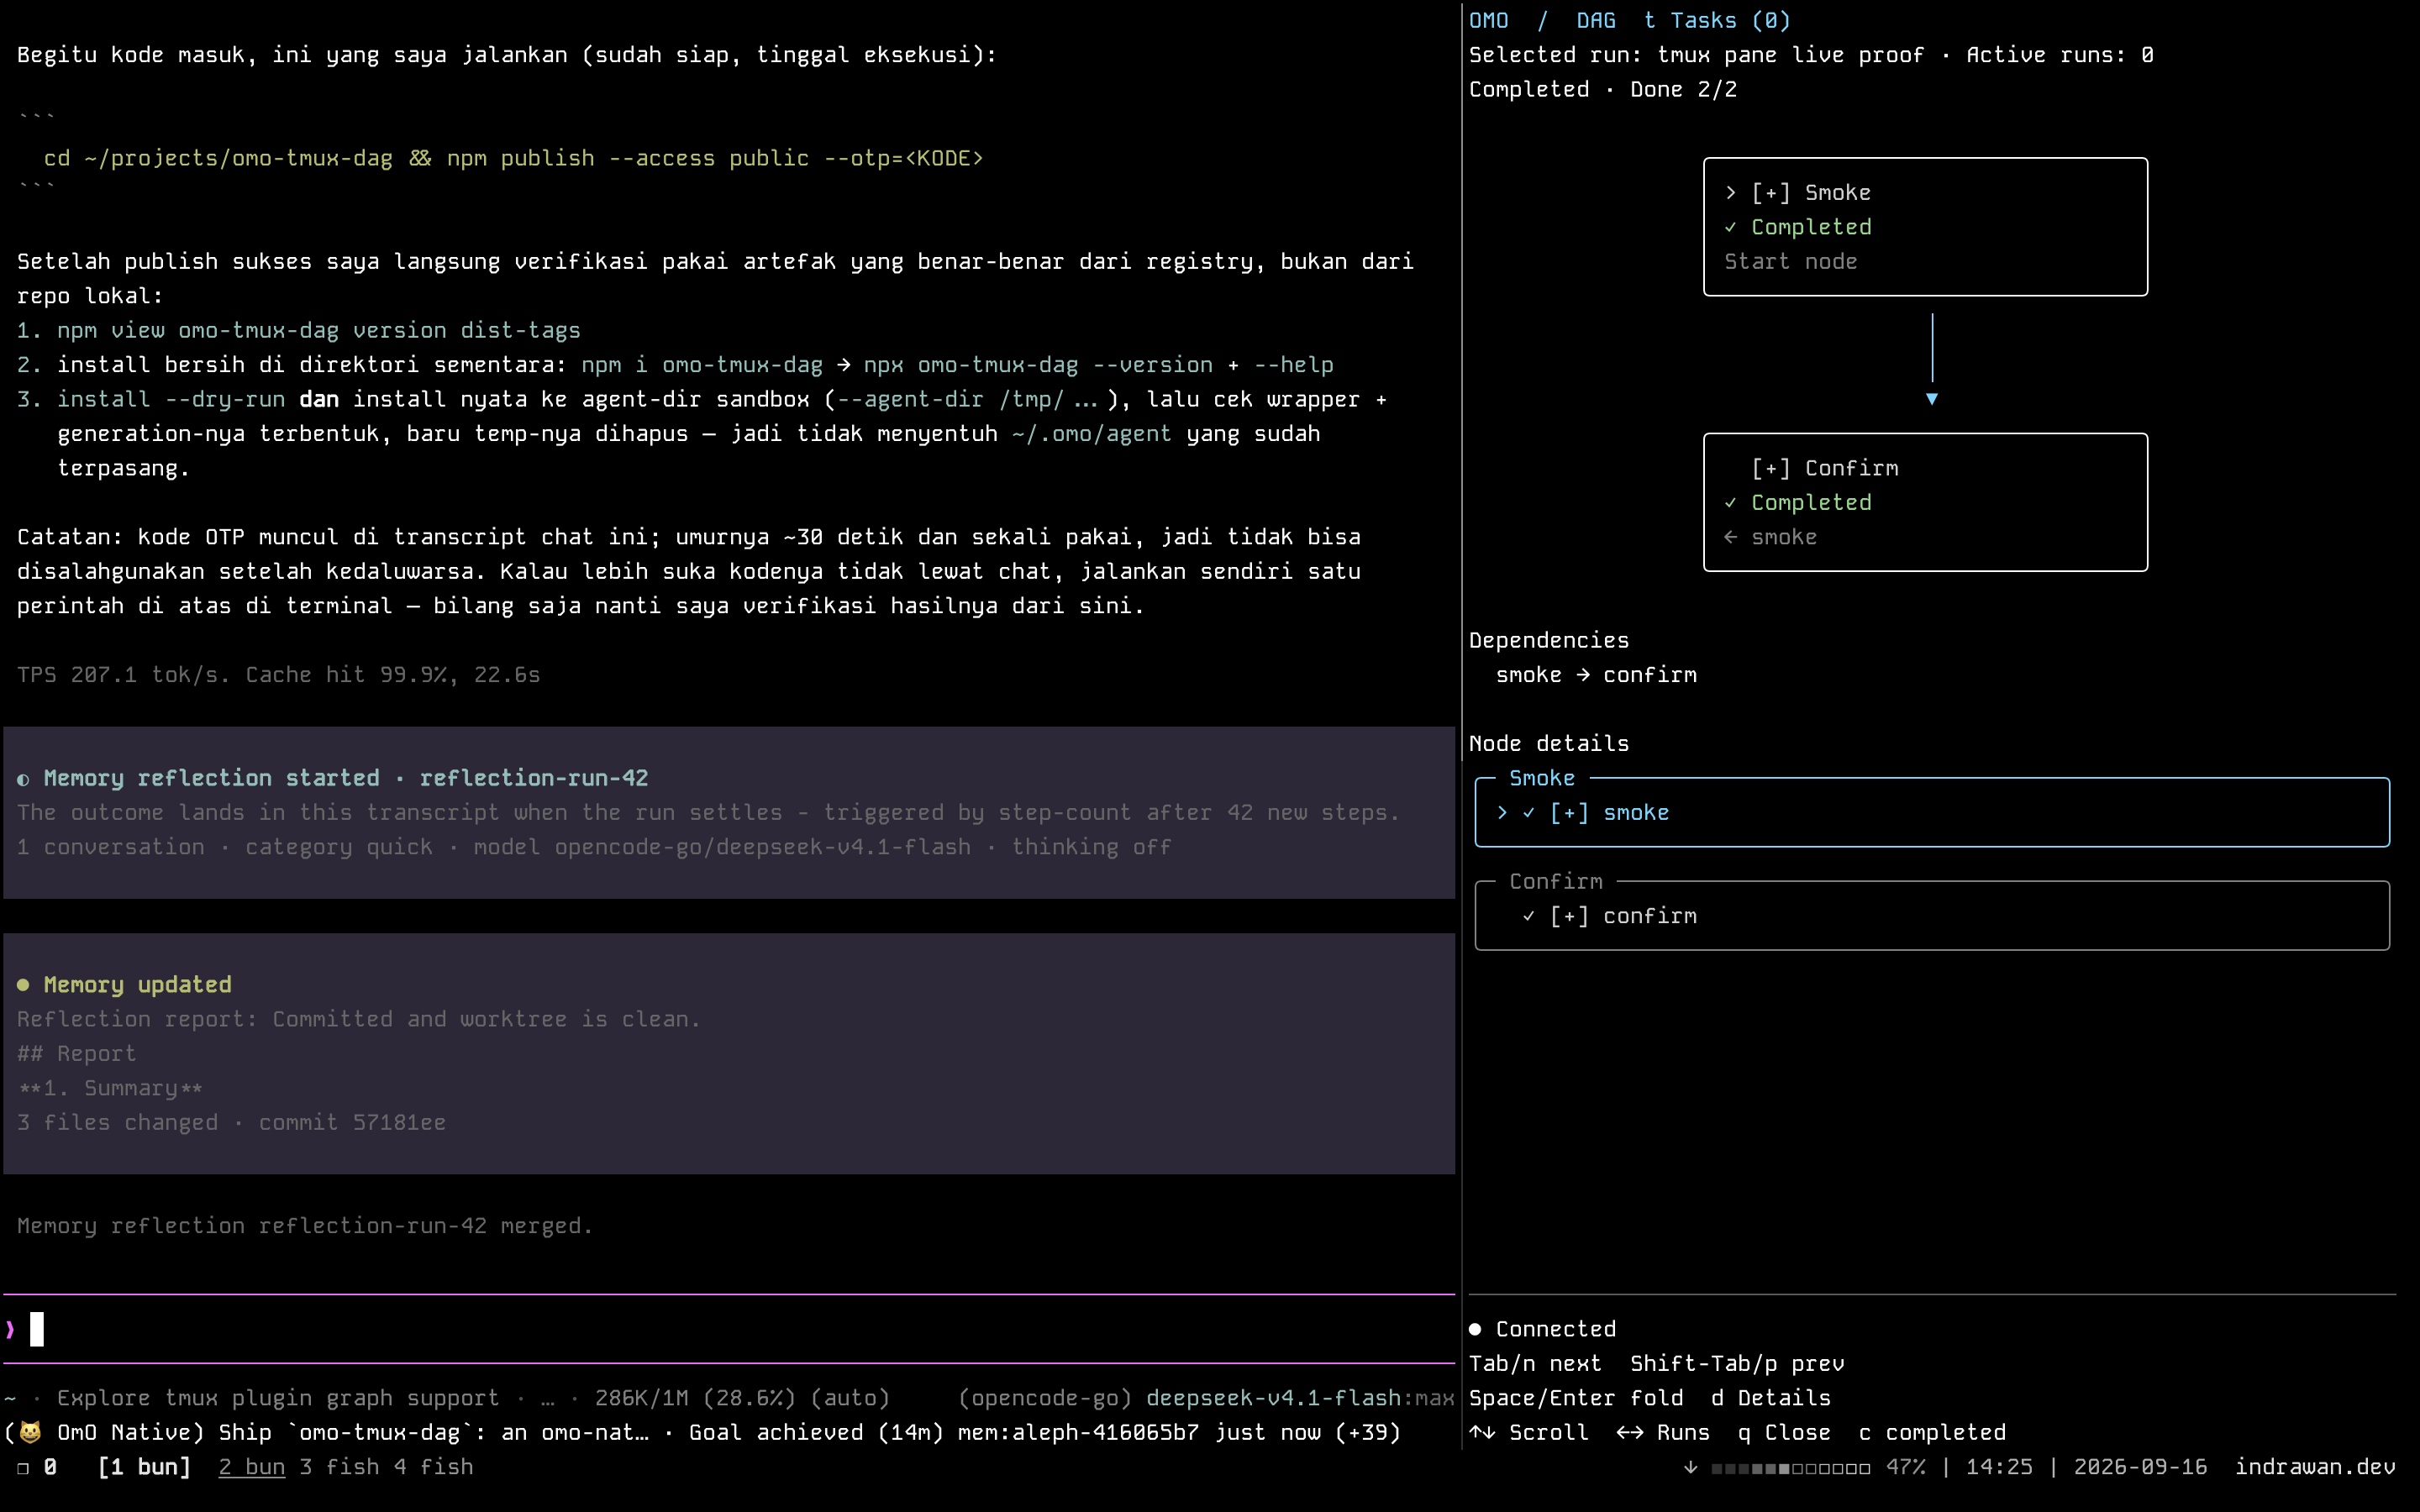Click the 47% battery bar indicator
The image size is (2420, 1512).
(1790, 1468)
